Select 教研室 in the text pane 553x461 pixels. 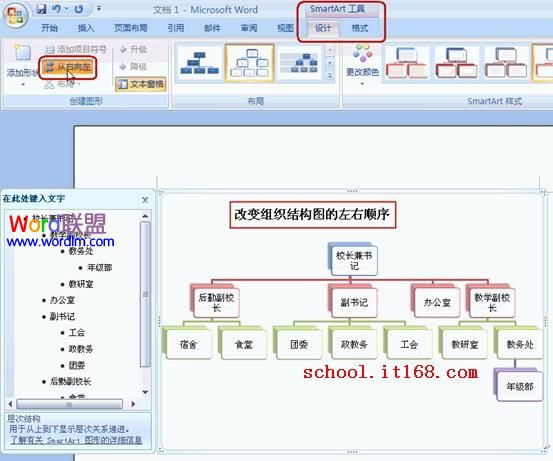click(81, 284)
